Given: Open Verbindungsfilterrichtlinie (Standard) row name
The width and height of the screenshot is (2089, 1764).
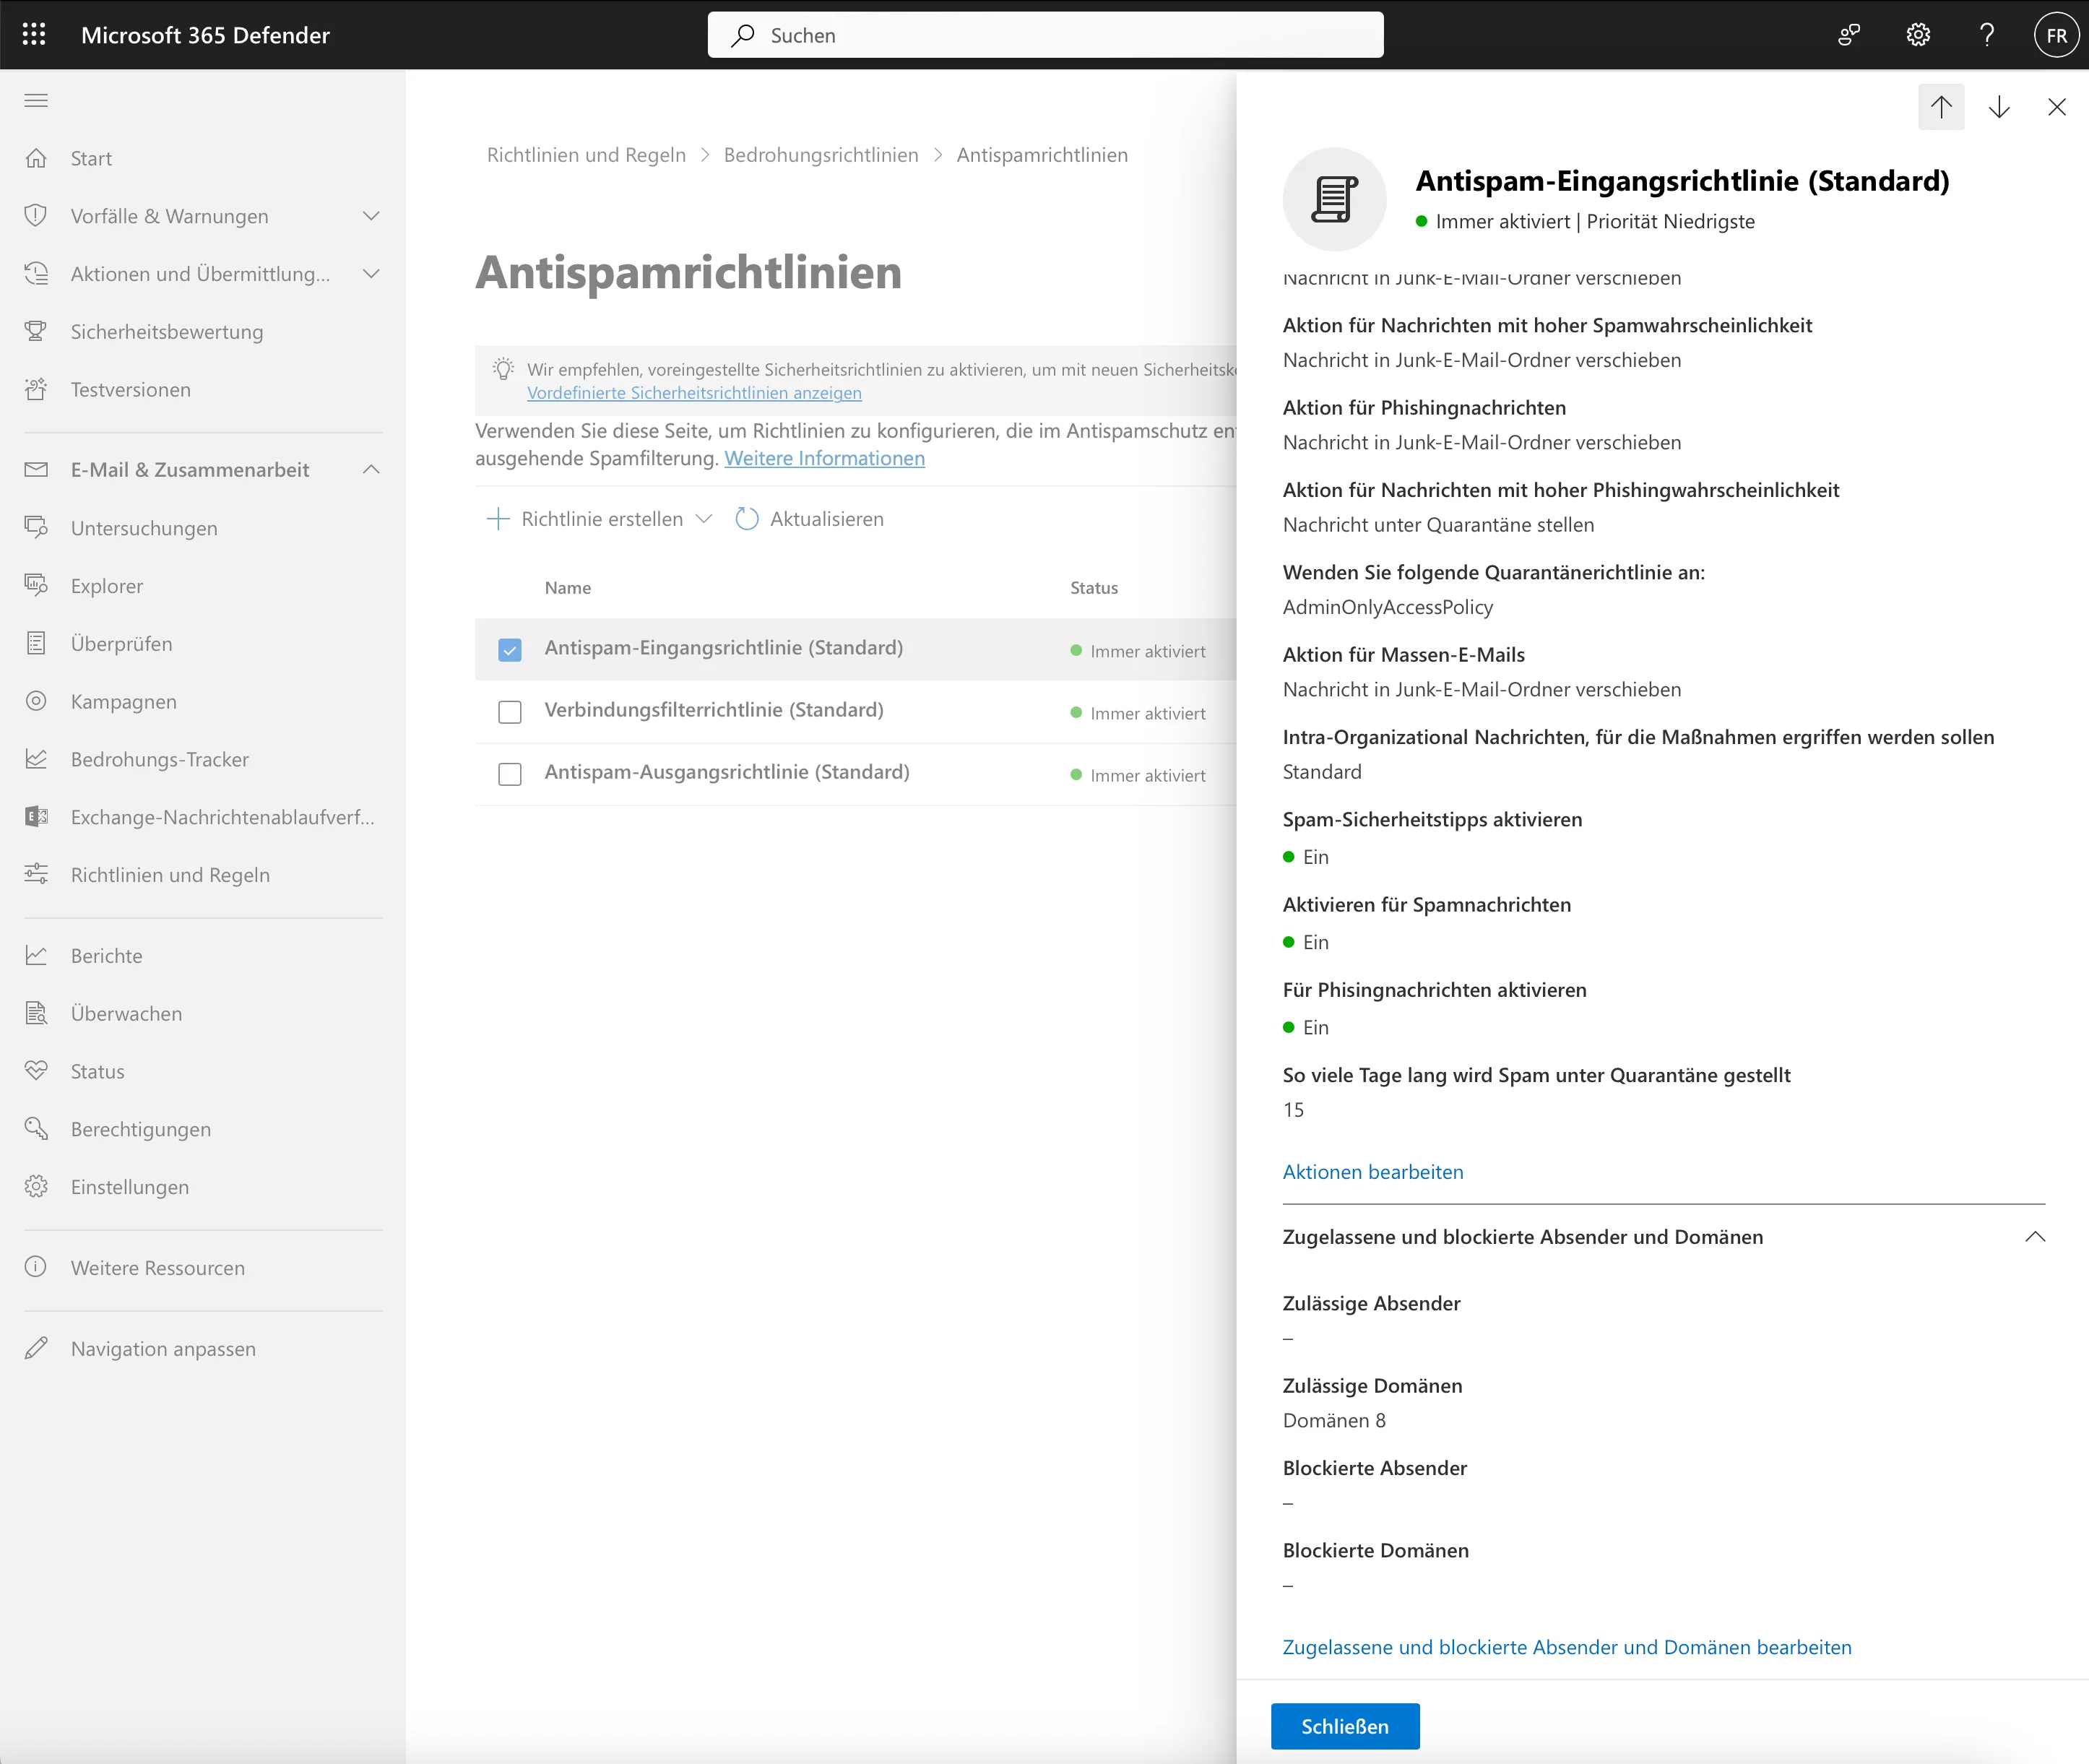Looking at the screenshot, I should point(714,710).
